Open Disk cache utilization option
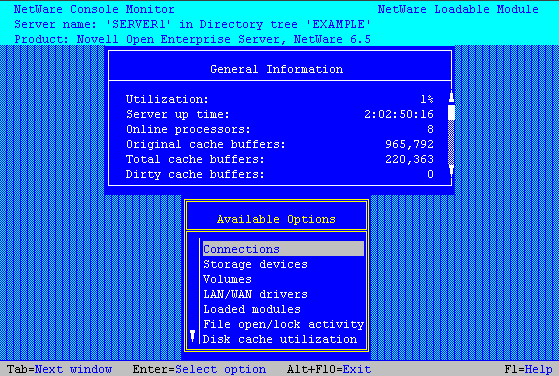 pyautogui.click(x=280, y=339)
